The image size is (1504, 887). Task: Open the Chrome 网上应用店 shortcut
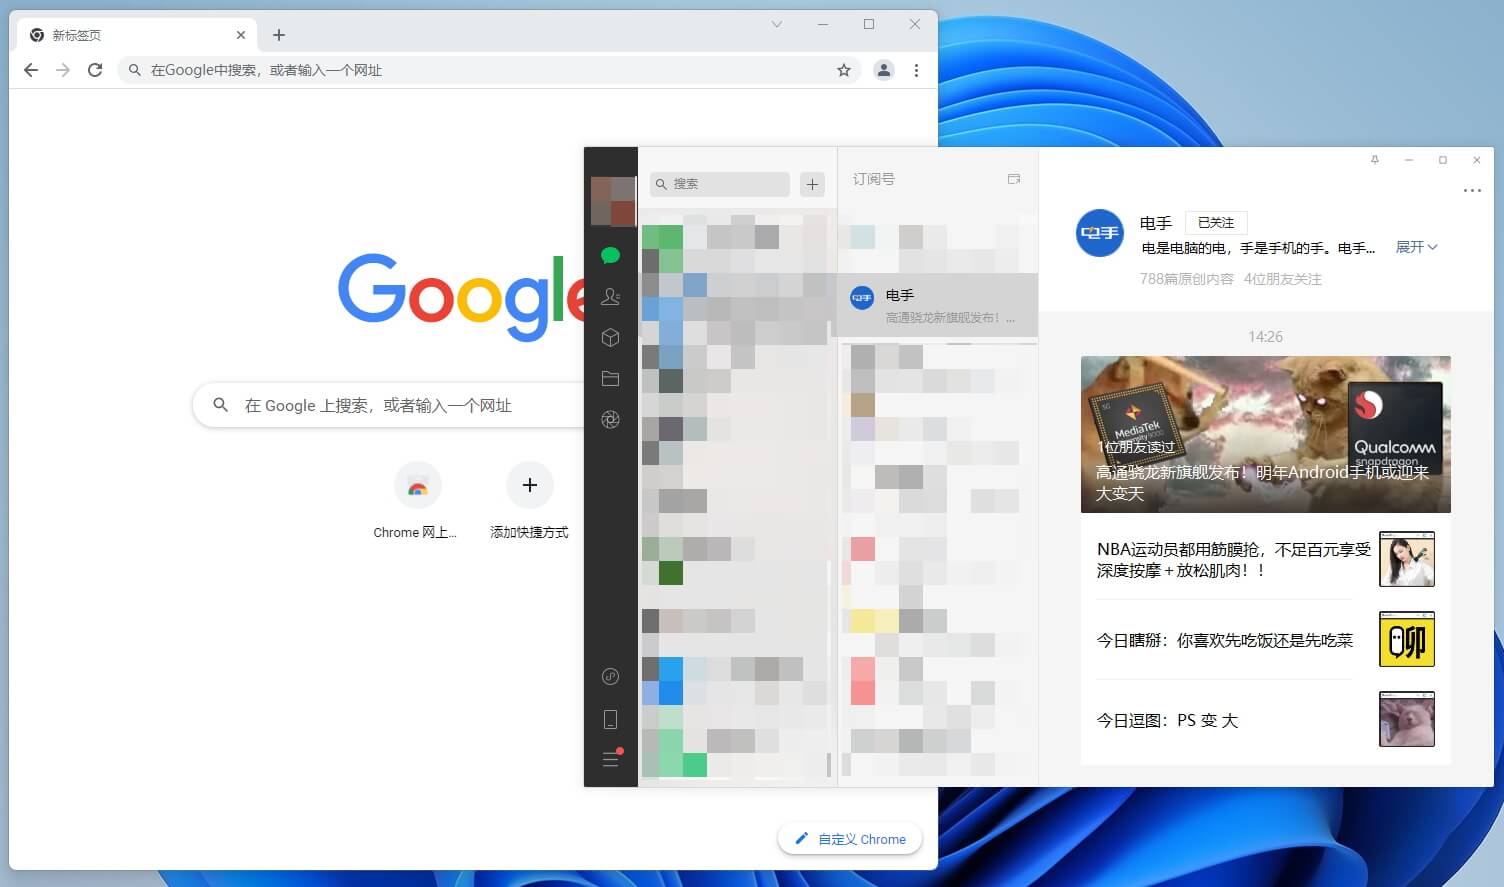point(417,485)
